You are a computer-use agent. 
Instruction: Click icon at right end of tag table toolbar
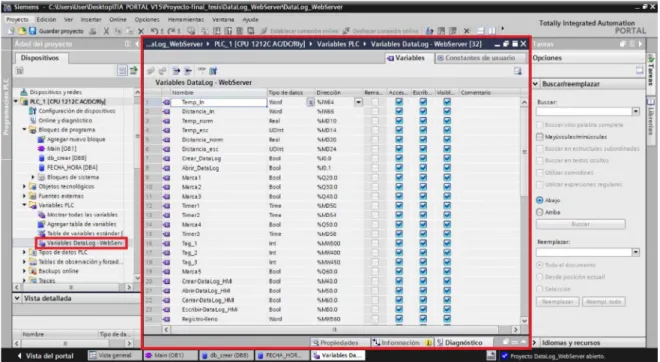[517, 71]
